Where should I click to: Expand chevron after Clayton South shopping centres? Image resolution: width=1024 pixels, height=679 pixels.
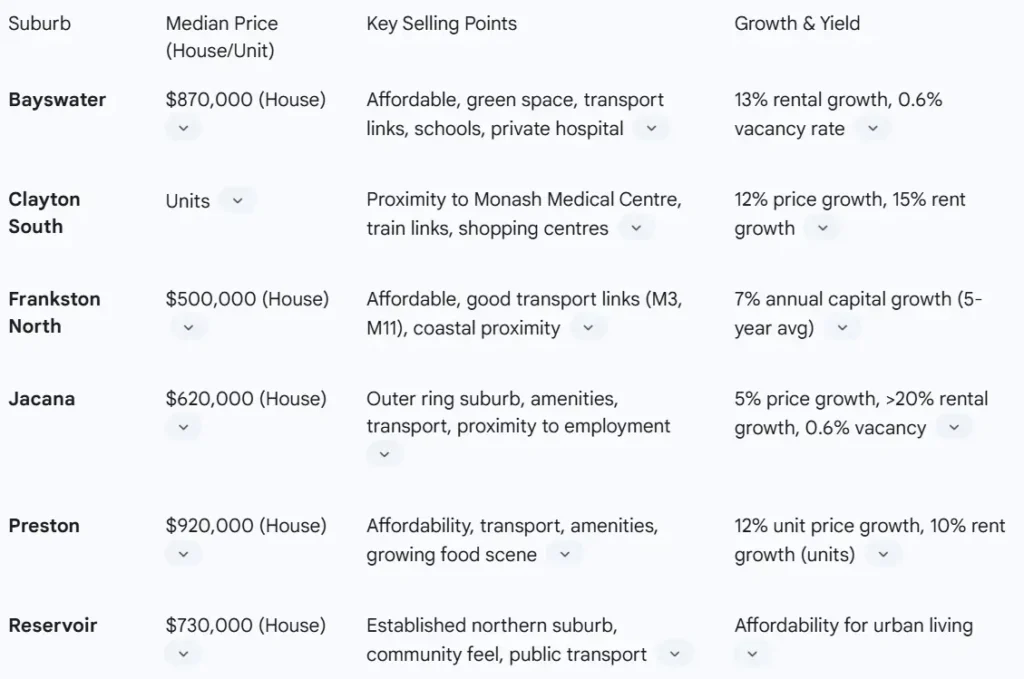tap(635, 228)
